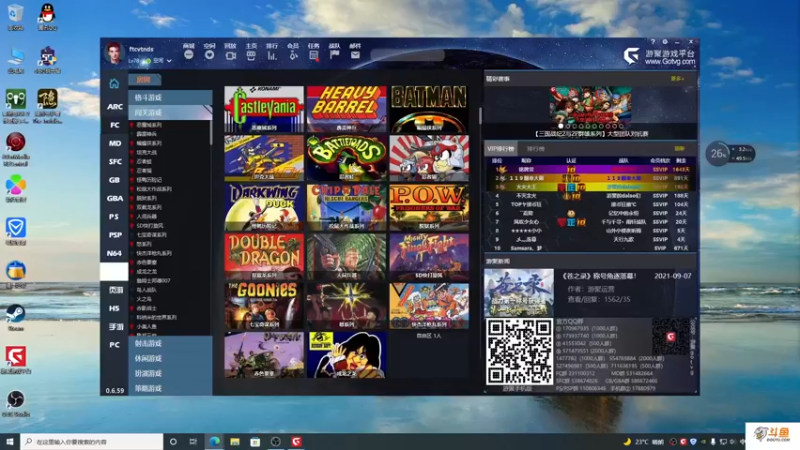
Task: Click the user avatar picture
Action: coord(114,53)
